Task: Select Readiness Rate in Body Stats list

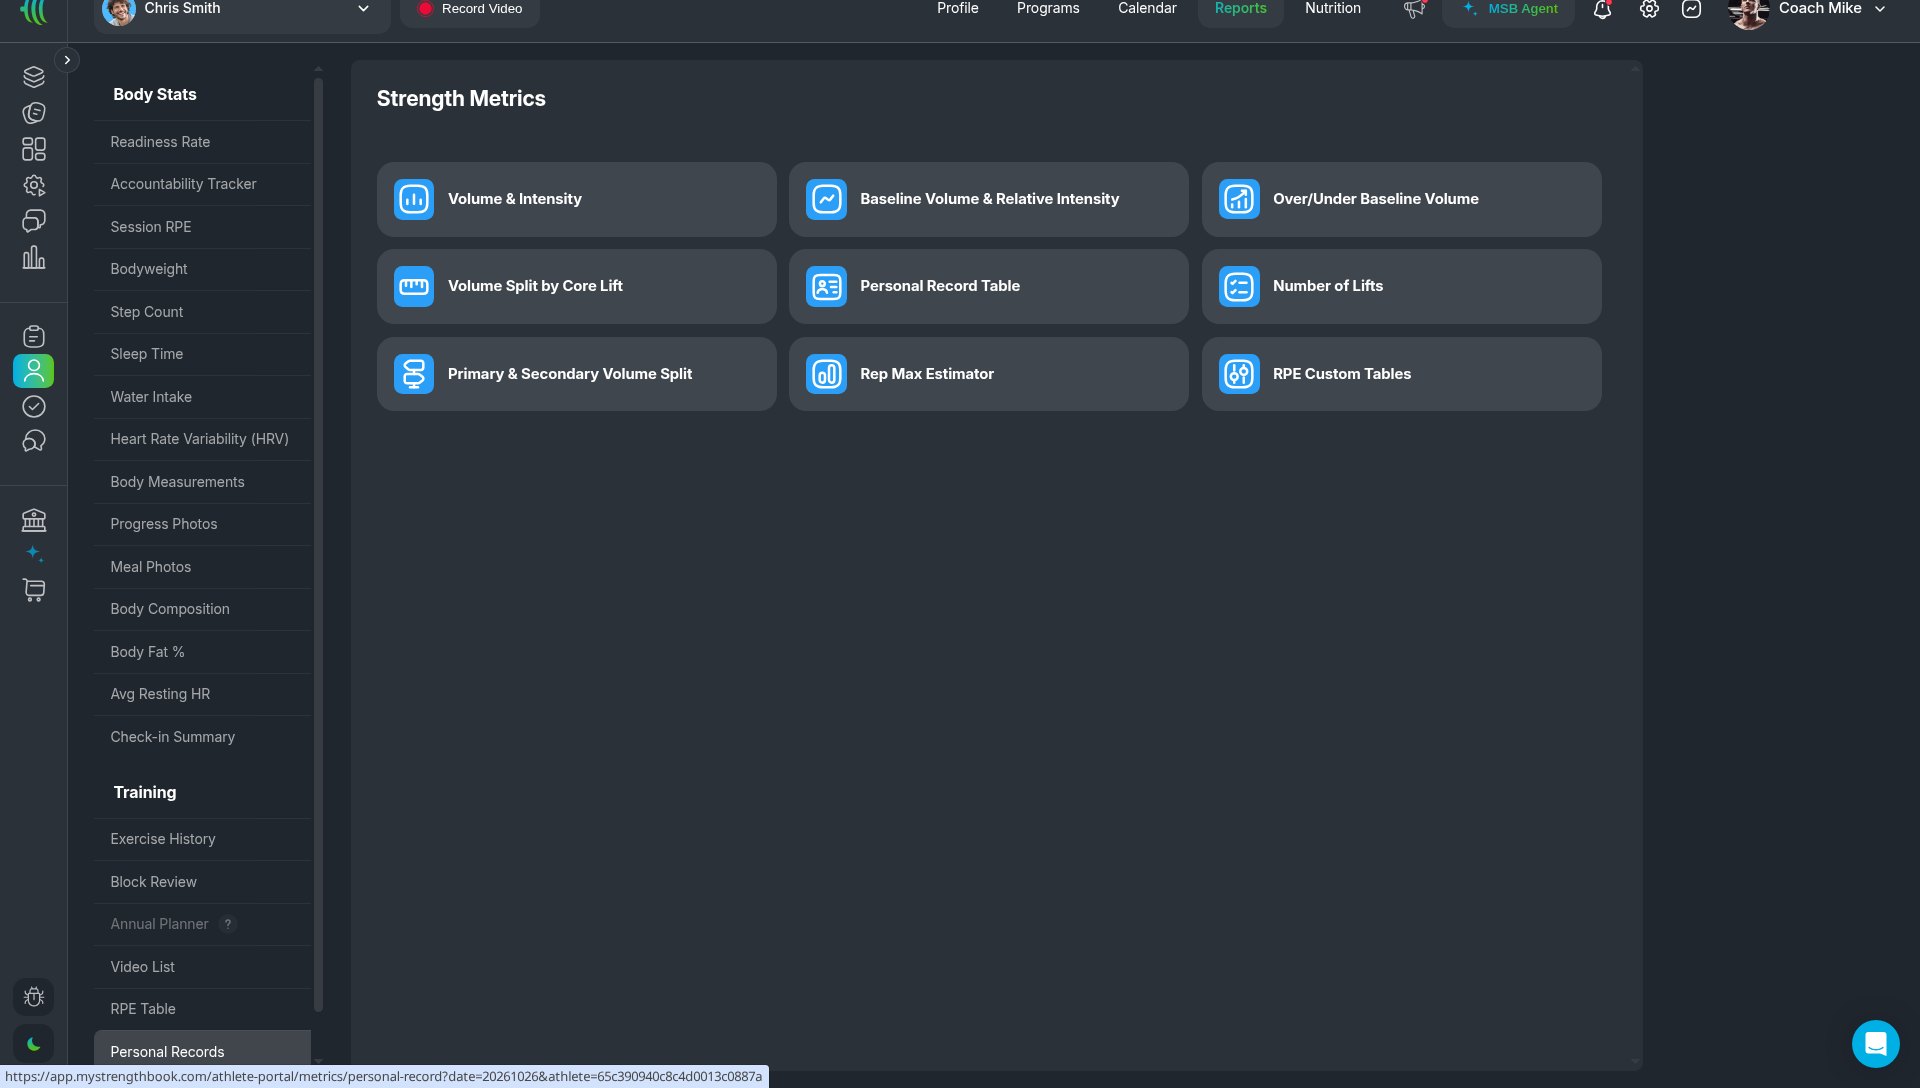Action: coord(202,142)
